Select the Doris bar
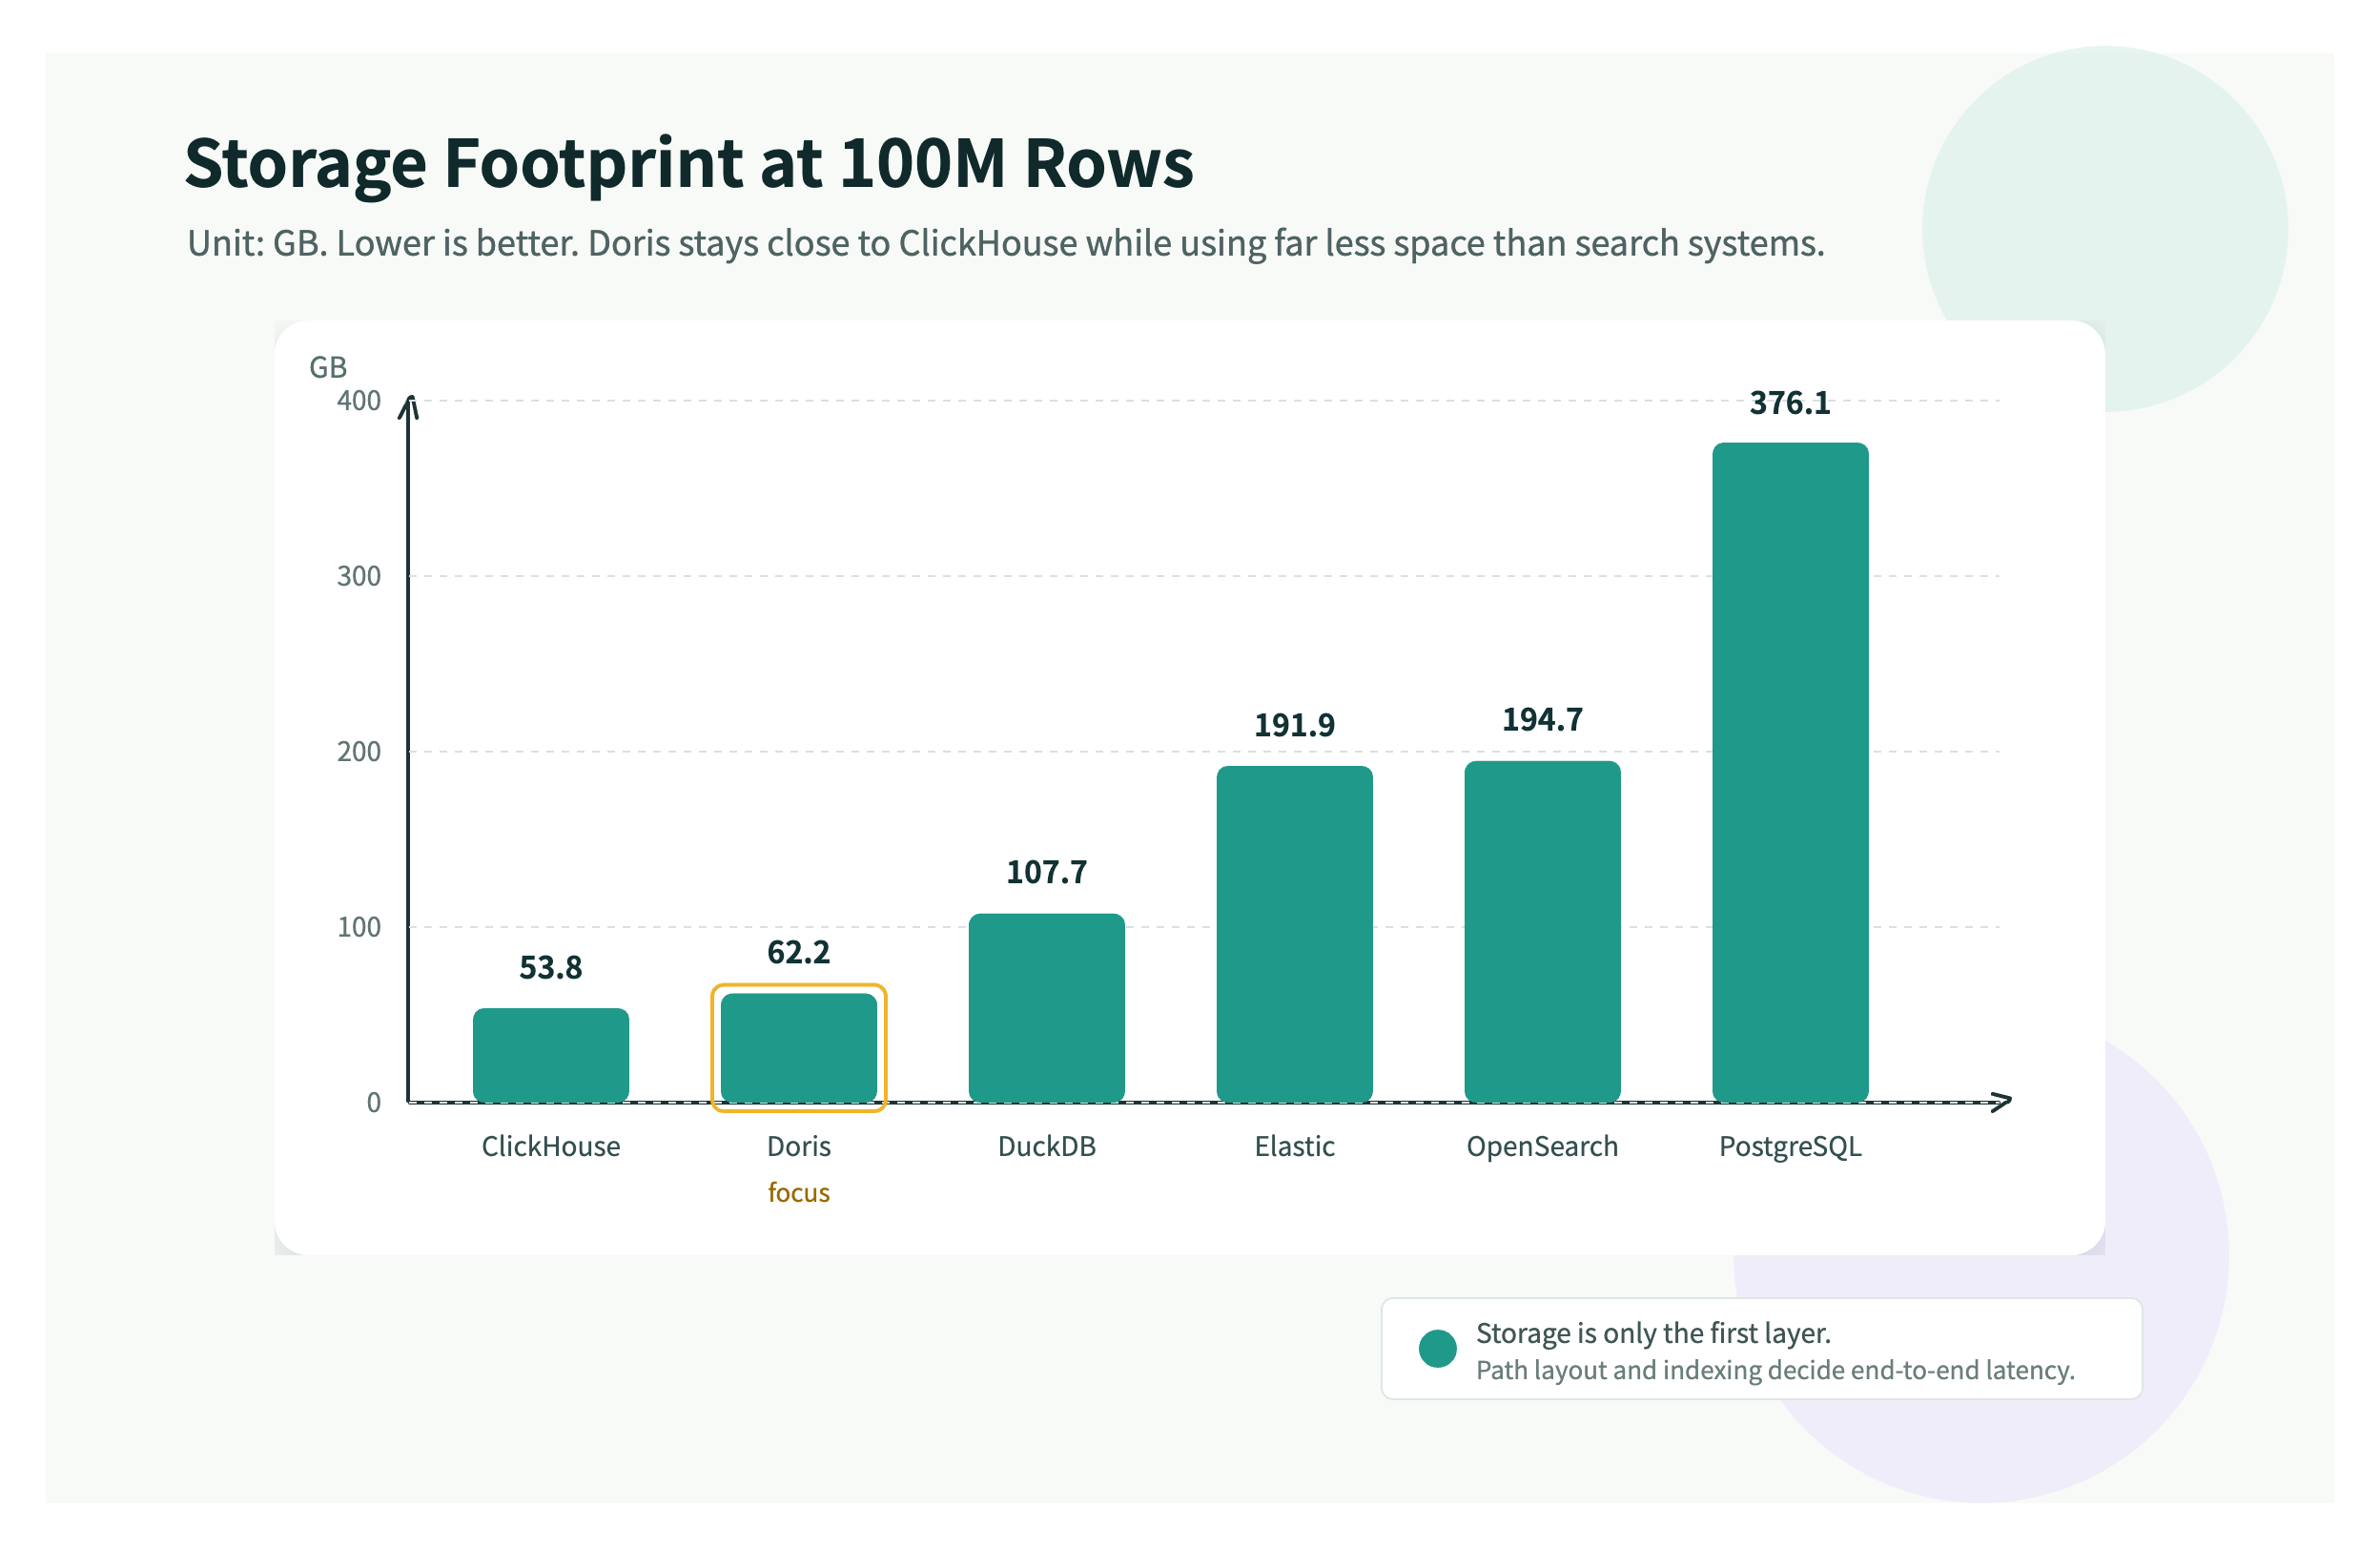Screen dimensions: 2380x1549 [x=799, y=1047]
